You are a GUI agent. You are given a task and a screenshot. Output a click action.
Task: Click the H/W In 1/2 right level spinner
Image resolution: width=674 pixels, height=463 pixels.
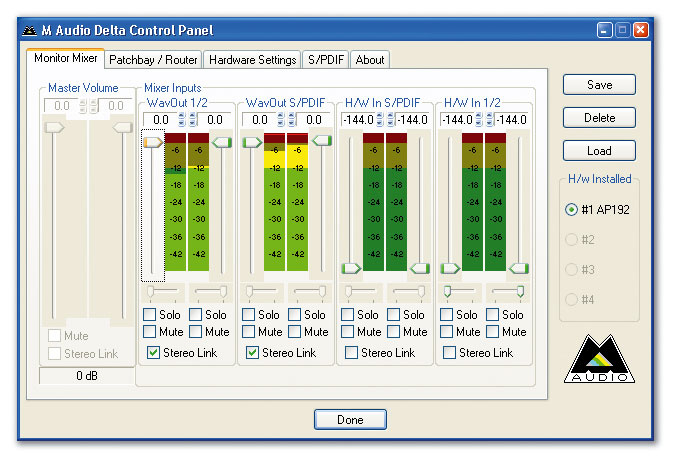tap(490, 120)
